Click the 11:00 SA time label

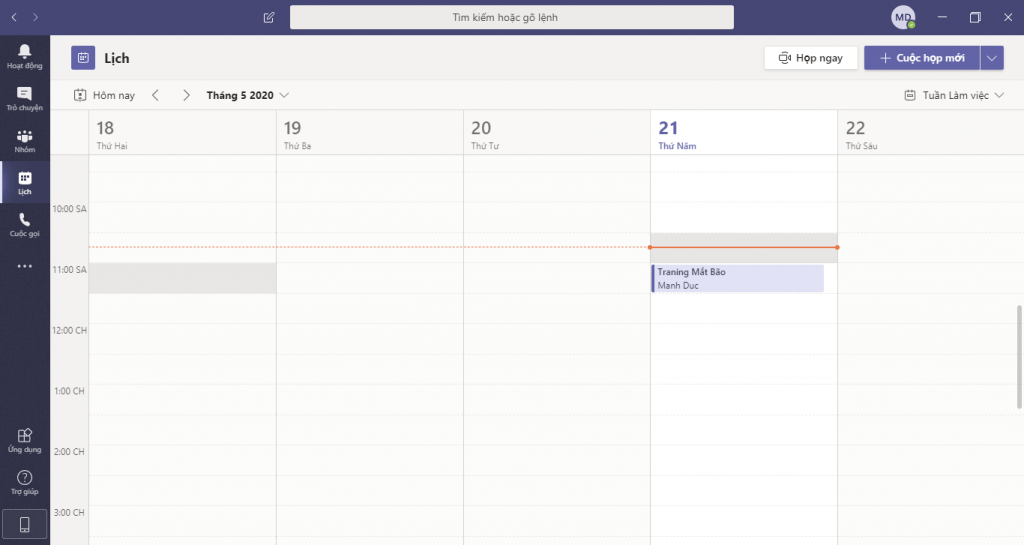(x=69, y=270)
